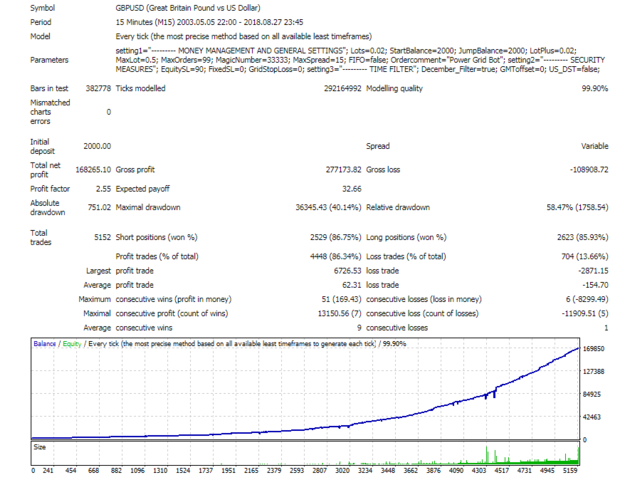640x480 pixels.
Task: Click short positions value 2529 (86.75%)
Action: click(336, 237)
